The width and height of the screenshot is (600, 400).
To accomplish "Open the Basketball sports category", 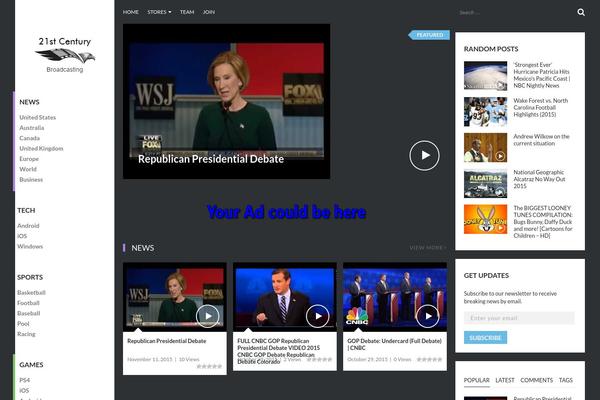I will (31, 292).
